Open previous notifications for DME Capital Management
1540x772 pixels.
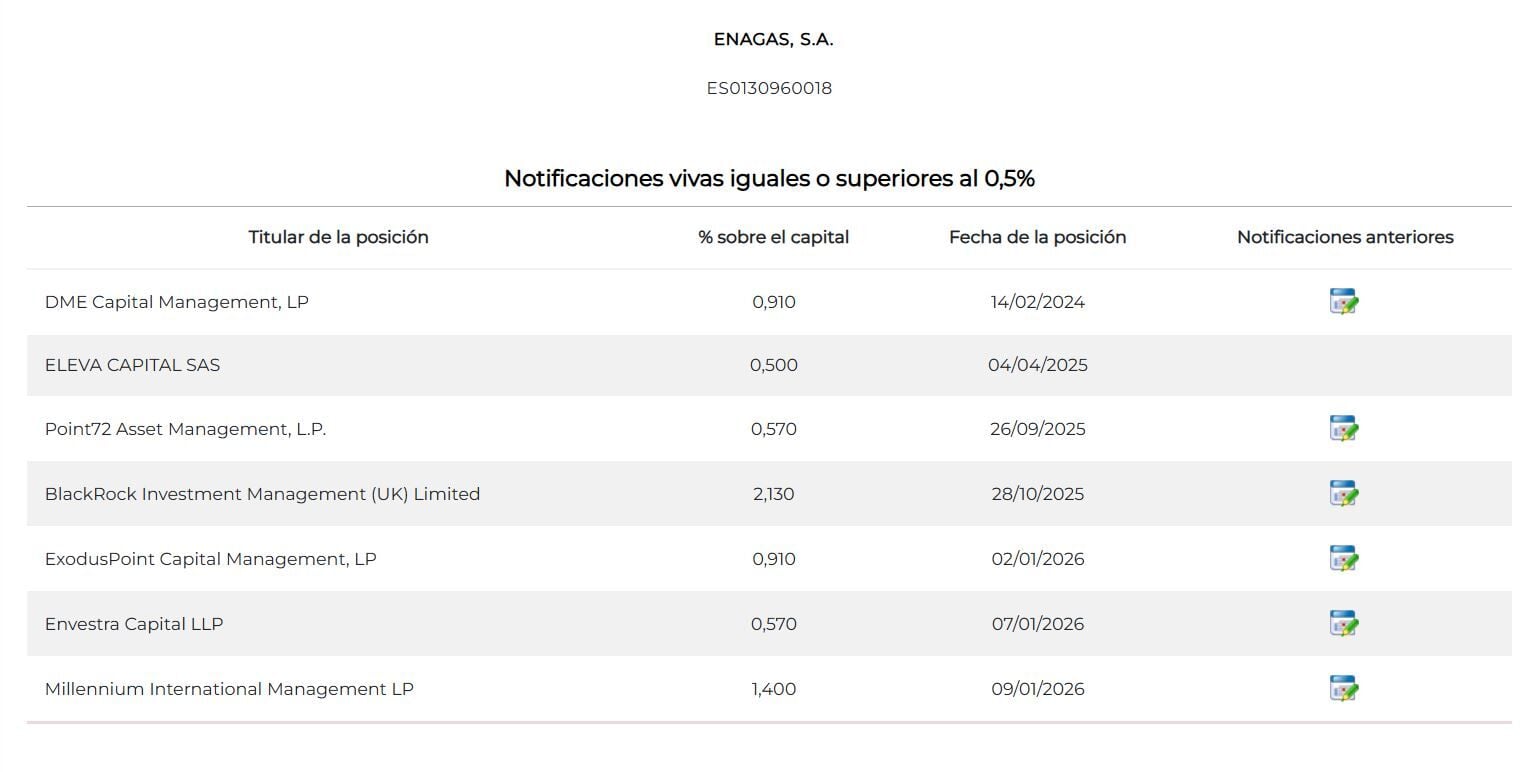click(1343, 302)
